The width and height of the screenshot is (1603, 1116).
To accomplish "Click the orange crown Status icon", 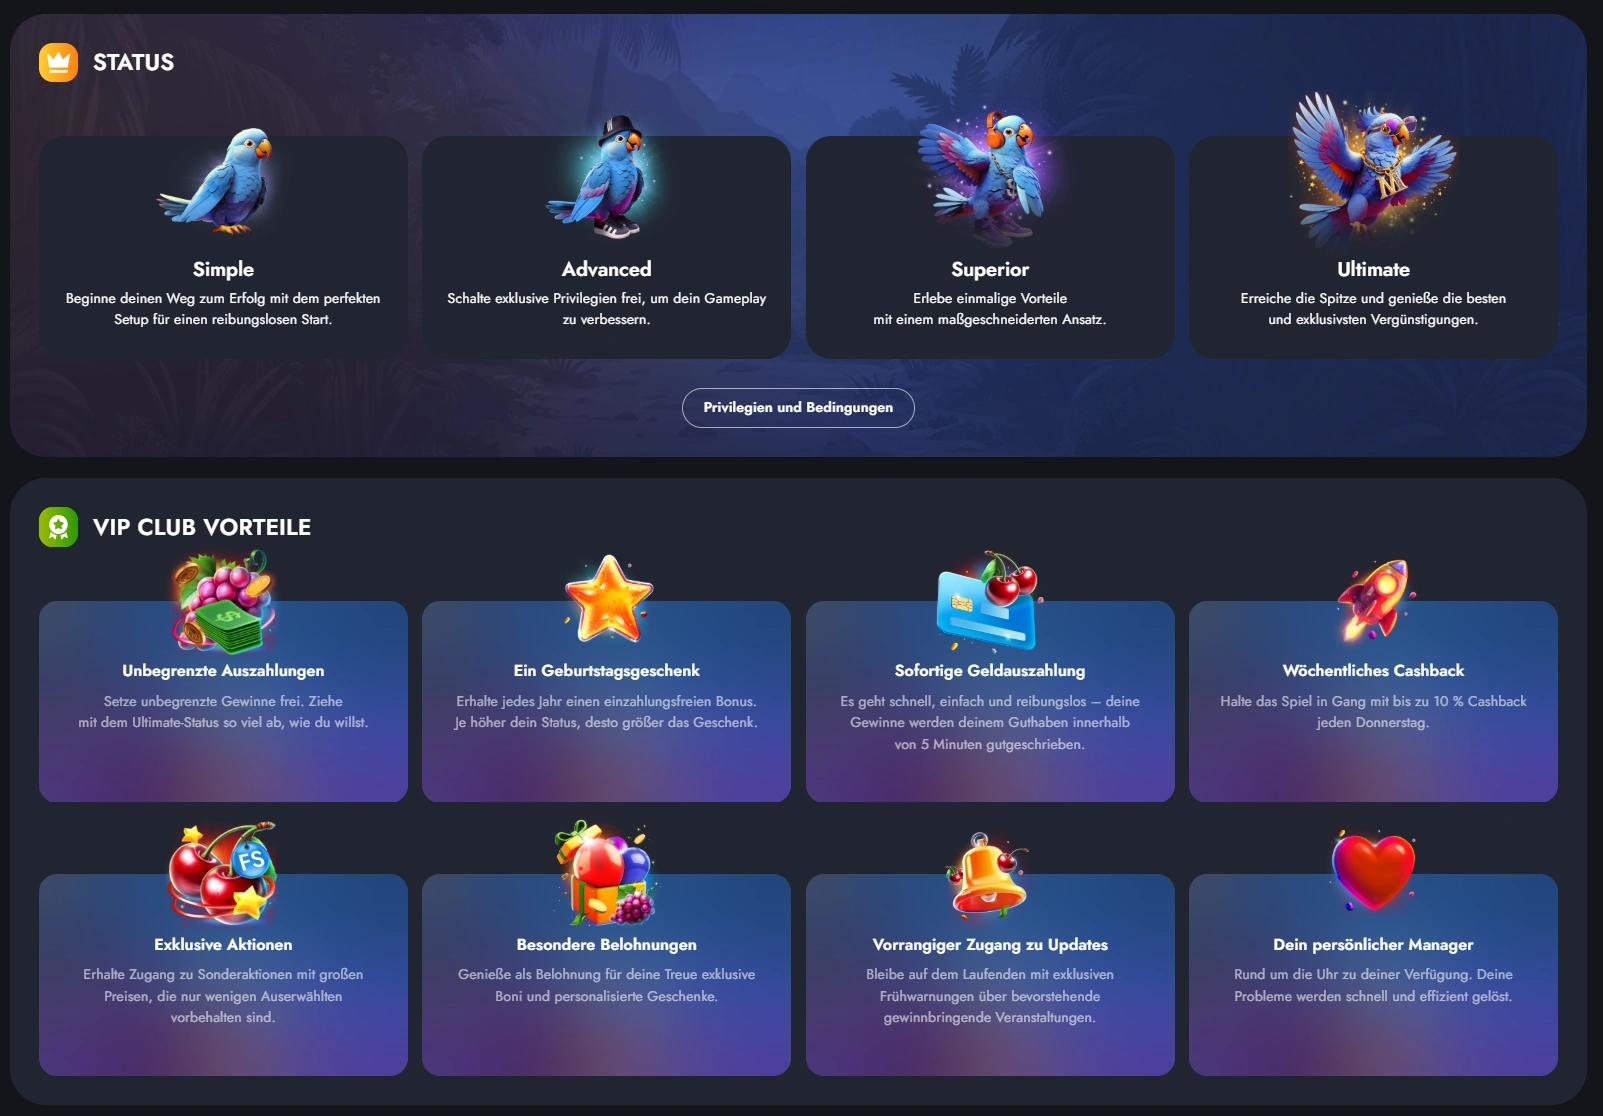I will click(x=58, y=62).
